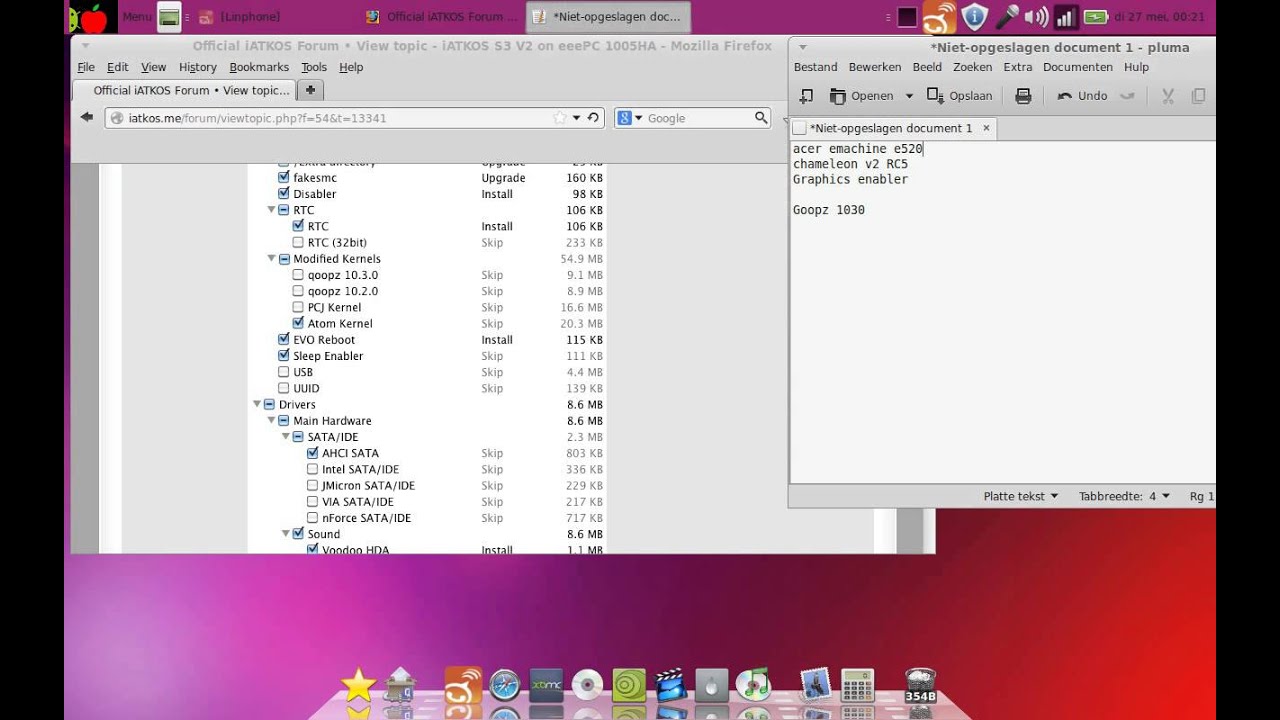Click the shield info icon in system tray

click(x=974, y=17)
